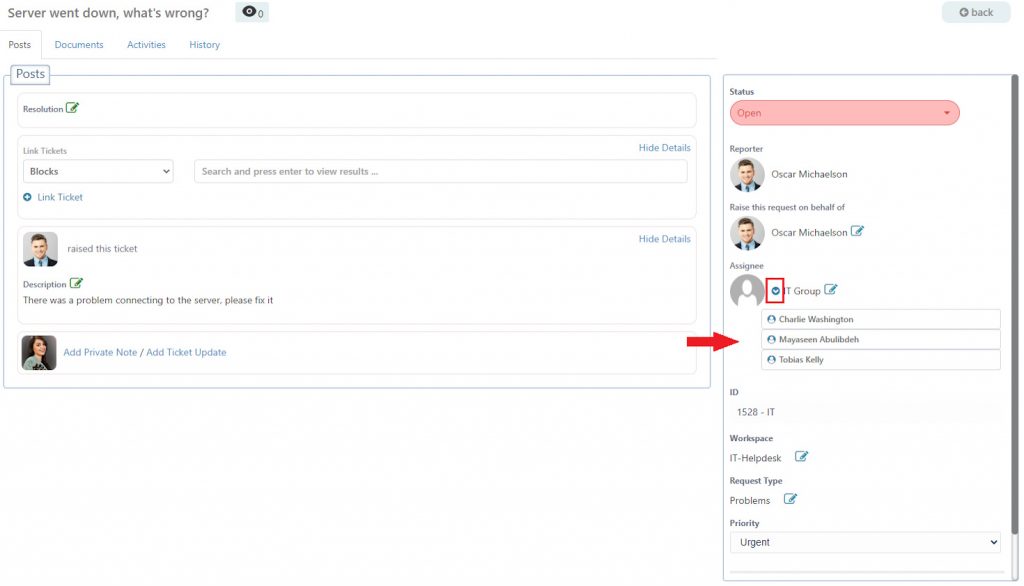Image resolution: width=1024 pixels, height=586 pixels.
Task: Click Hide Details in Link Tickets section
Action: (664, 148)
